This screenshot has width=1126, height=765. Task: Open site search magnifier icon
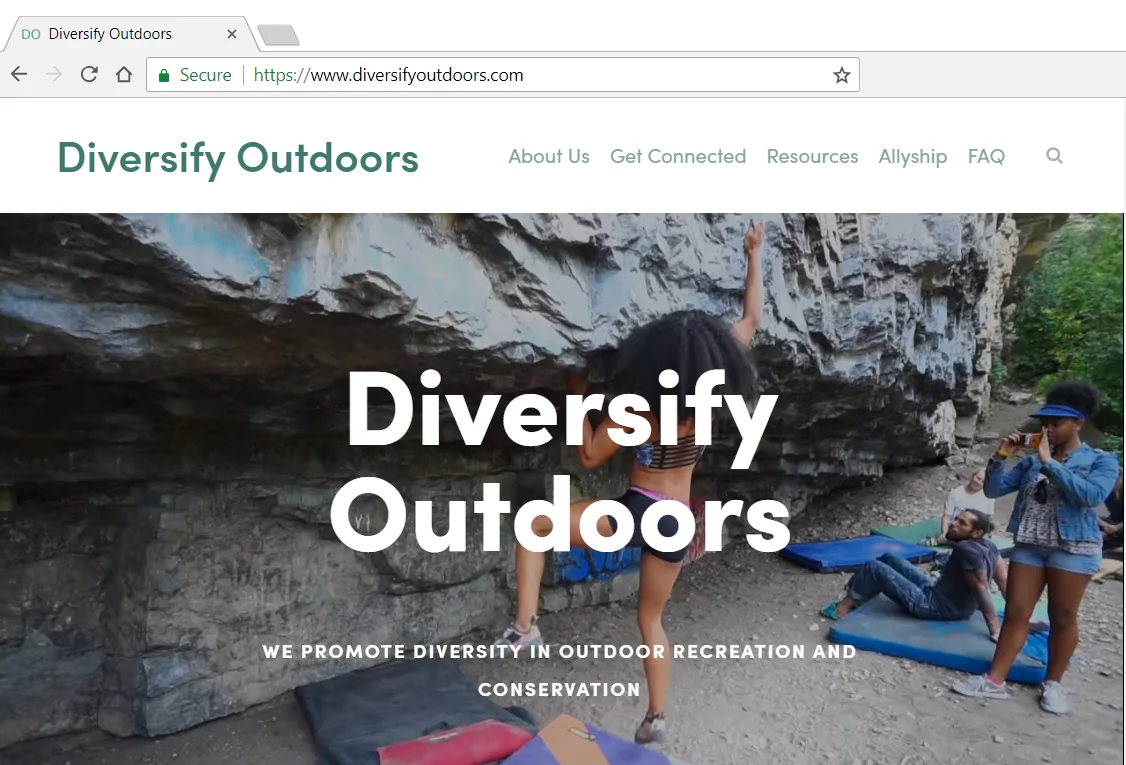coord(1054,155)
